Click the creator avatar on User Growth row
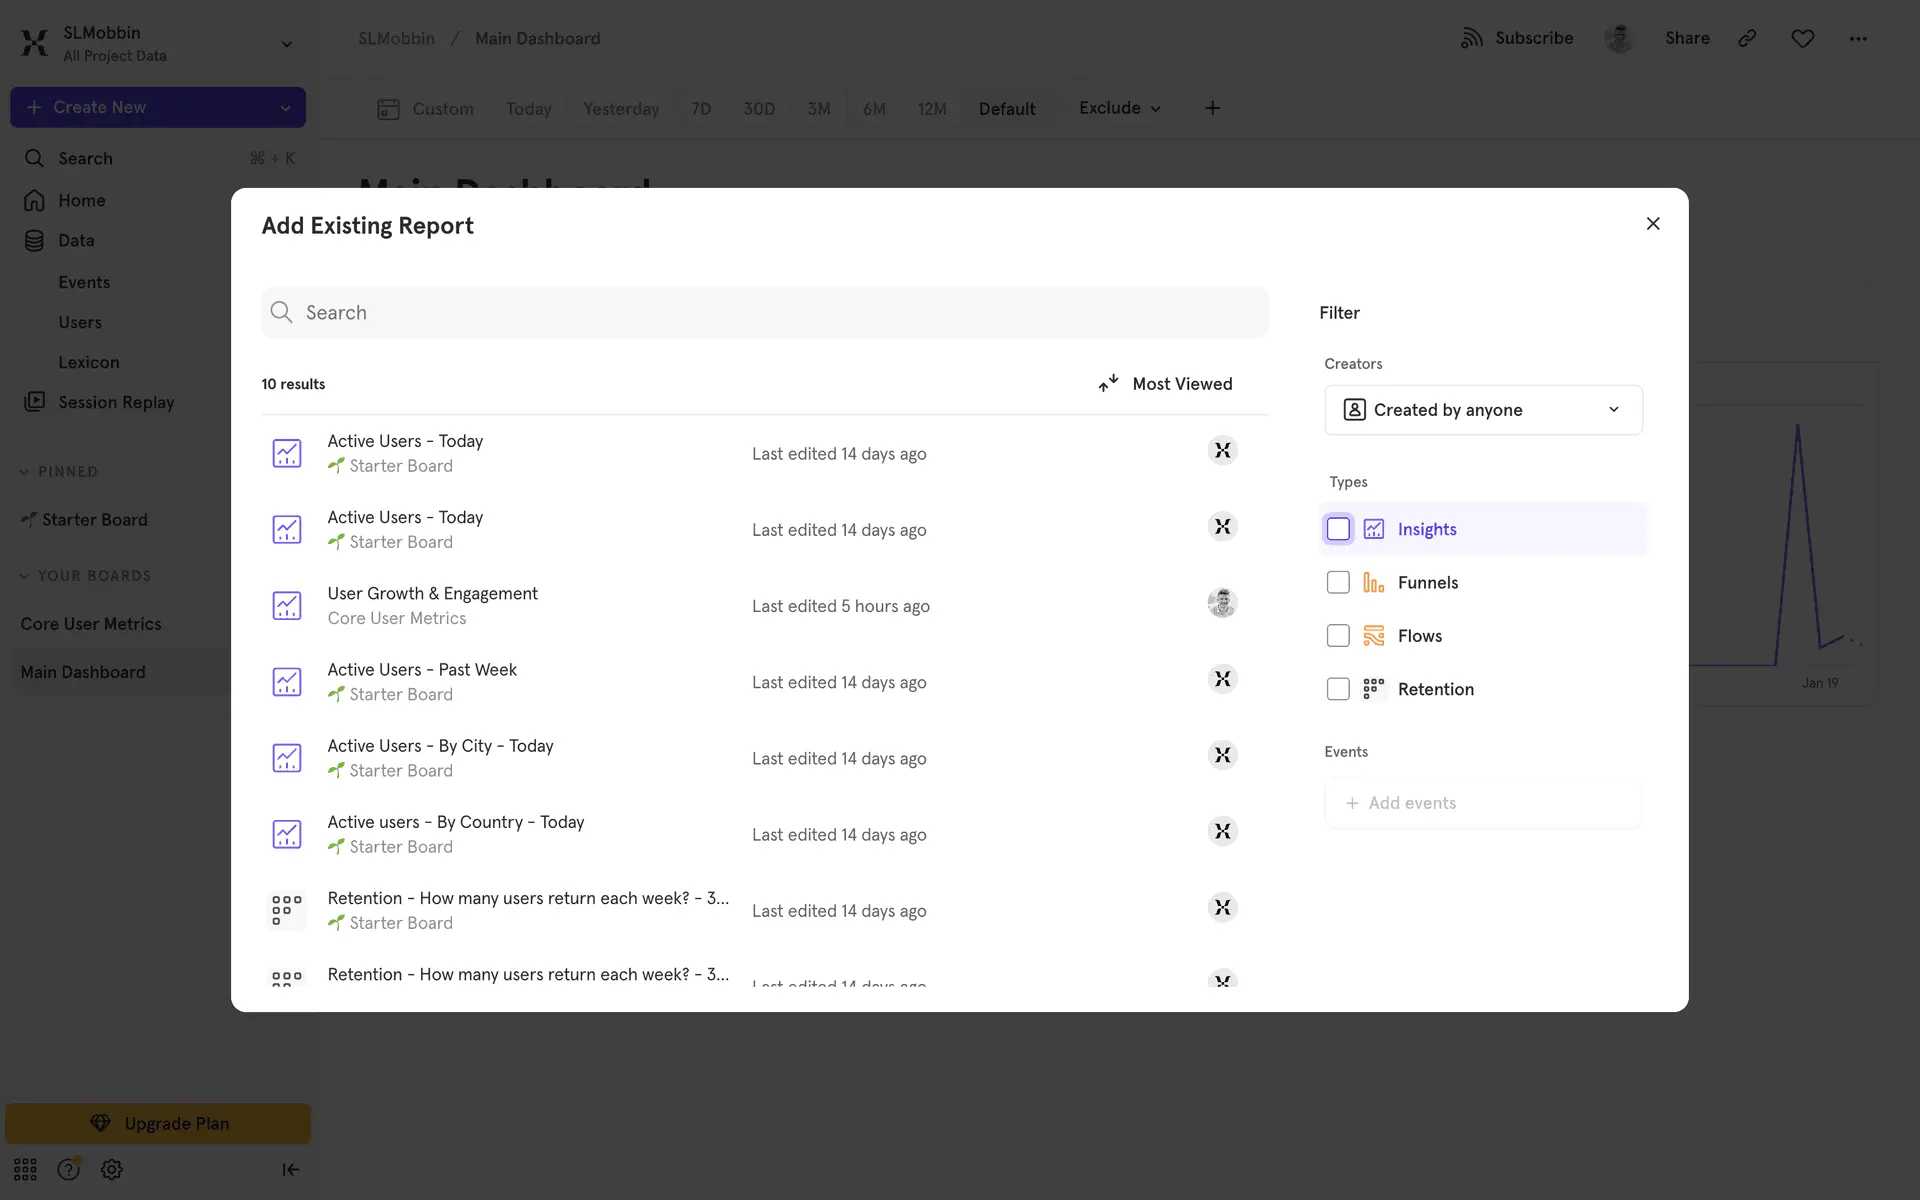The height and width of the screenshot is (1200, 1920). 1222,603
